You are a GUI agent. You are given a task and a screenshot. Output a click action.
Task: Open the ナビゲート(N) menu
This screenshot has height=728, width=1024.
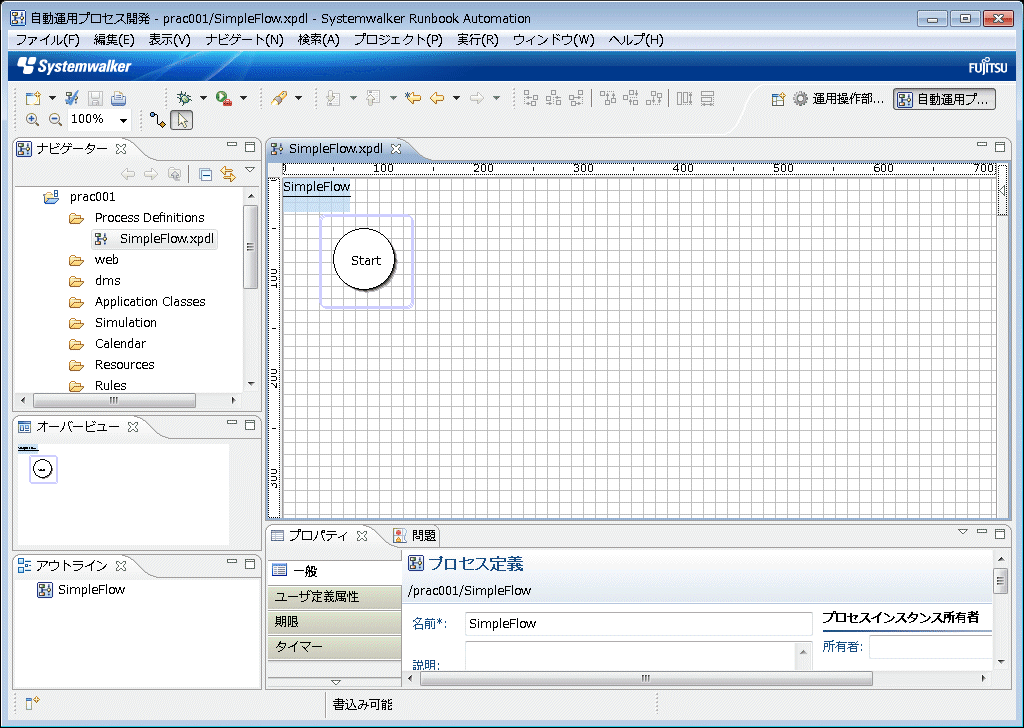[244, 40]
